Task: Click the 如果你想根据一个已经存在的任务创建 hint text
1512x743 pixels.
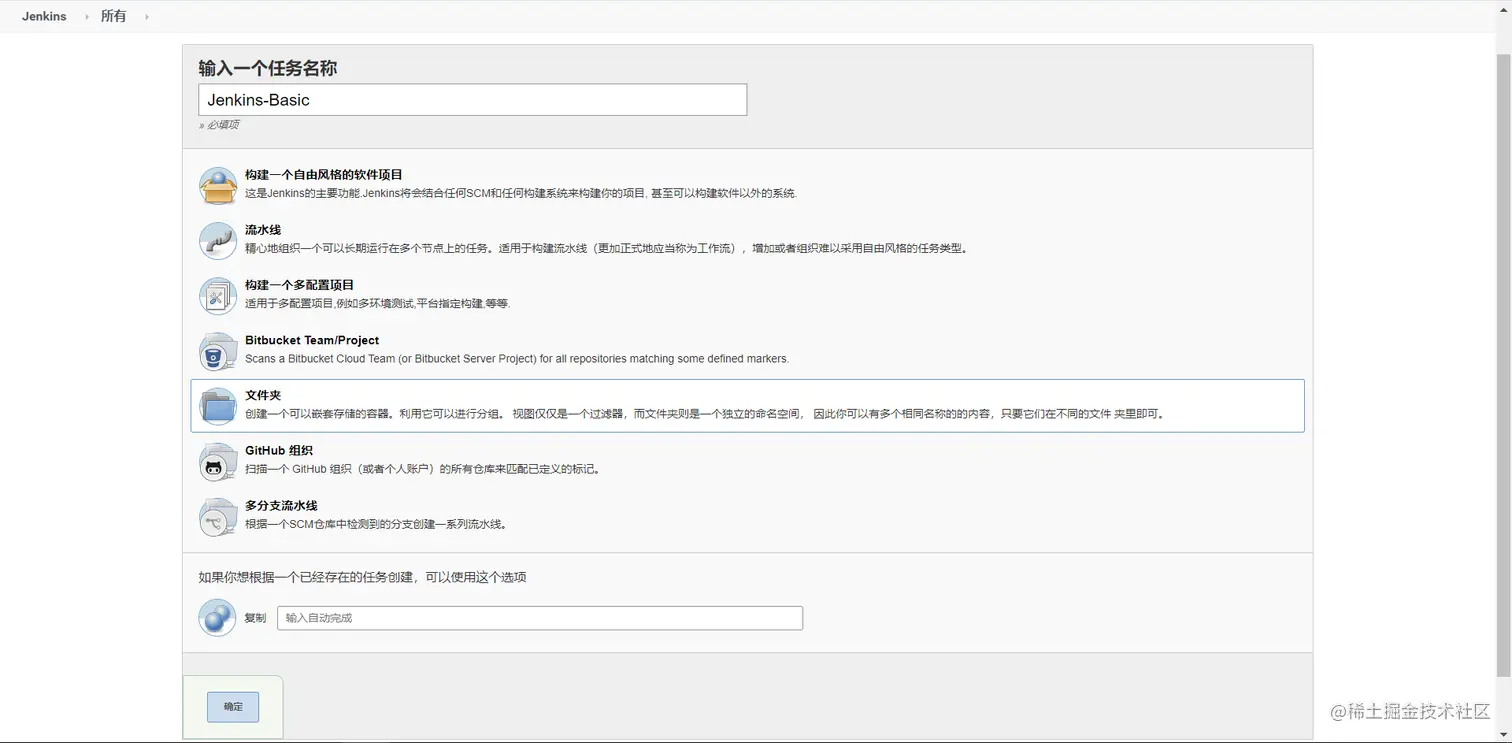Action: (362, 577)
